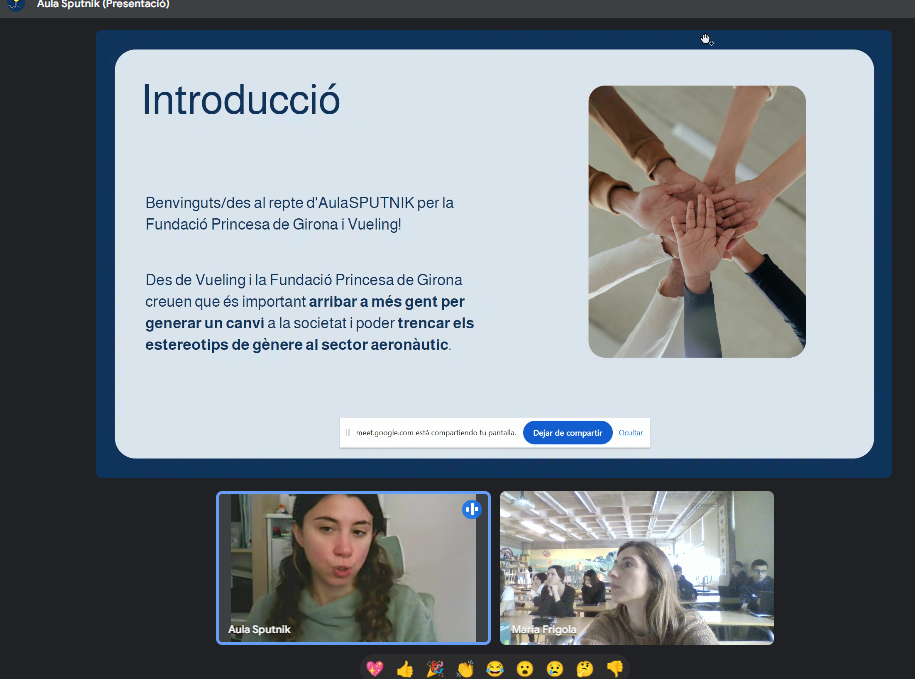Click the Aula Sputnik avatar icon in title bar

coord(15,4)
